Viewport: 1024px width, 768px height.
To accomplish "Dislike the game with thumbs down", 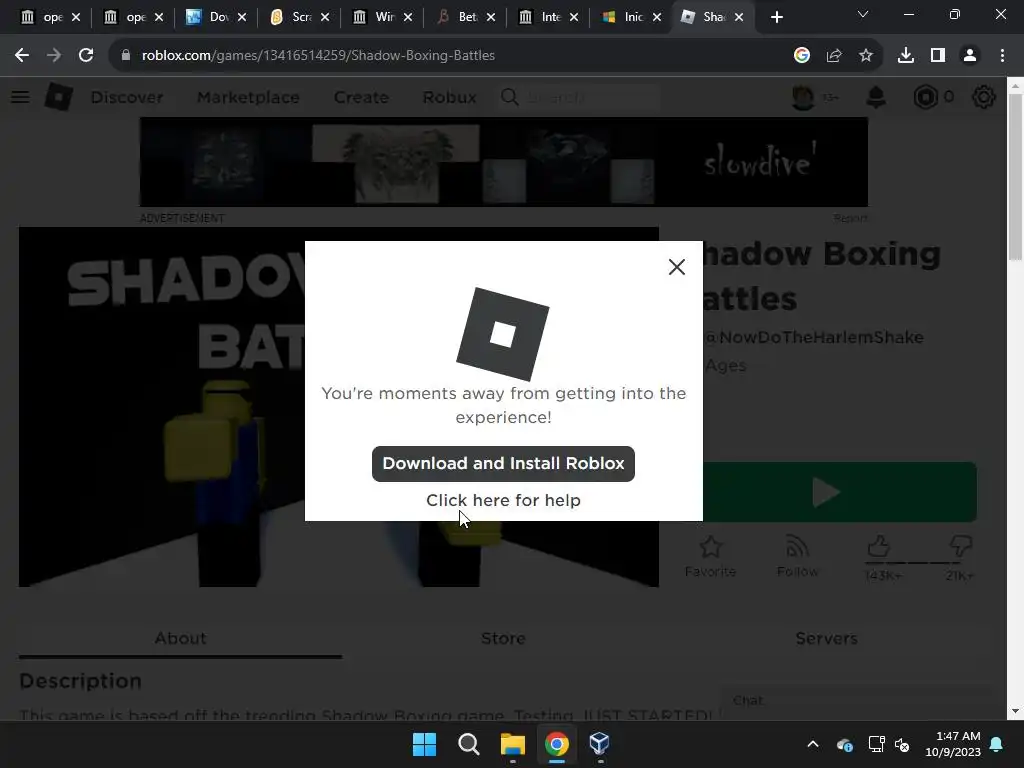I will pyautogui.click(x=961, y=547).
